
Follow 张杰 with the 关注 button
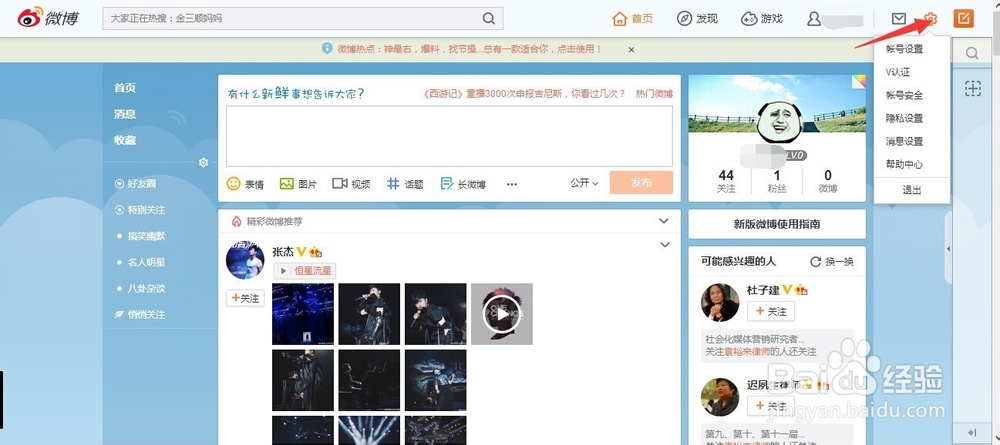pyautogui.click(x=246, y=298)
